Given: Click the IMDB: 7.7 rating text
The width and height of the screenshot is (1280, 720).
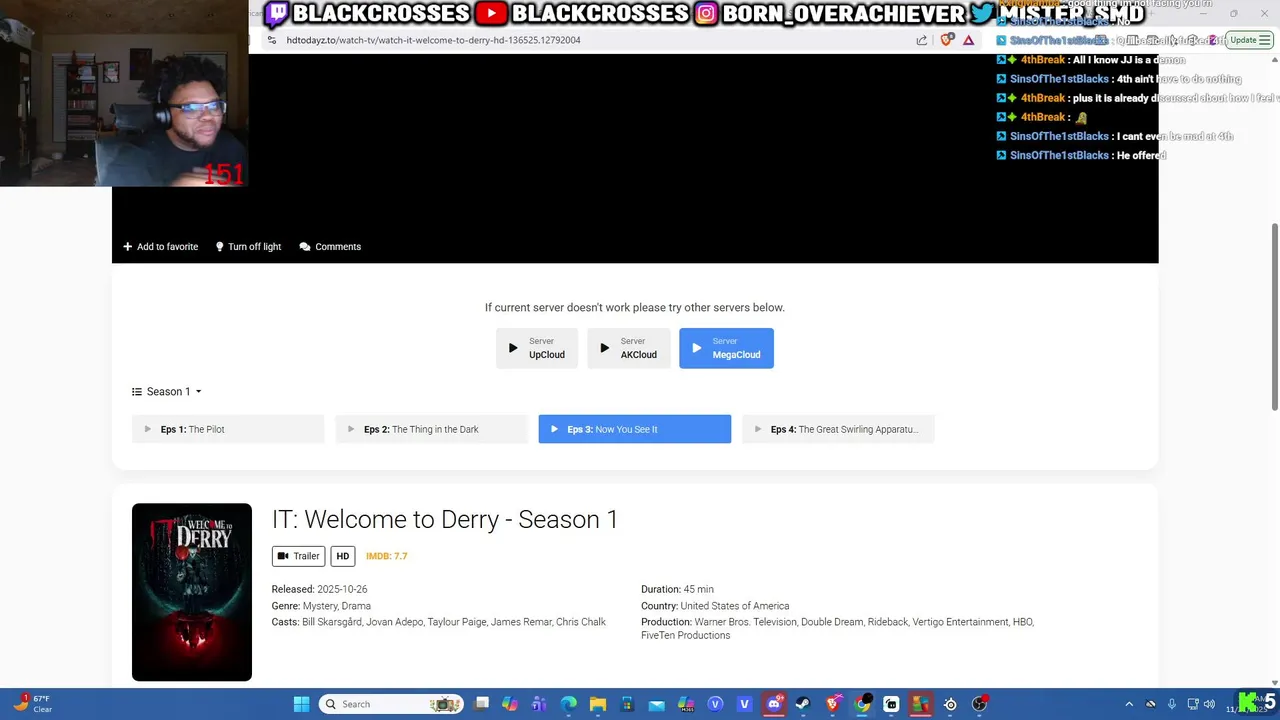Looking at the screenshot, I should pyautogui.click(x=387, y=556).
